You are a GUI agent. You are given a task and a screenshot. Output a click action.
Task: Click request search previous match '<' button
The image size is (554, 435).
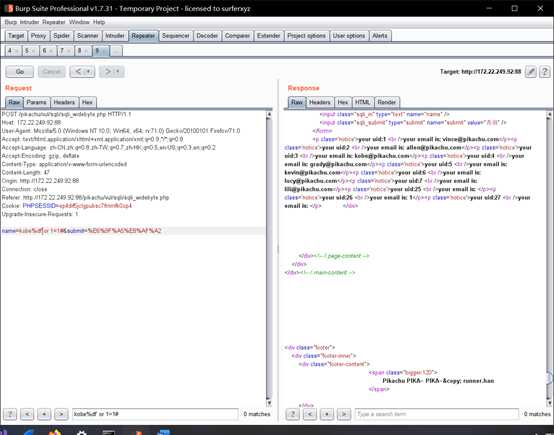[x=27, y=414]
